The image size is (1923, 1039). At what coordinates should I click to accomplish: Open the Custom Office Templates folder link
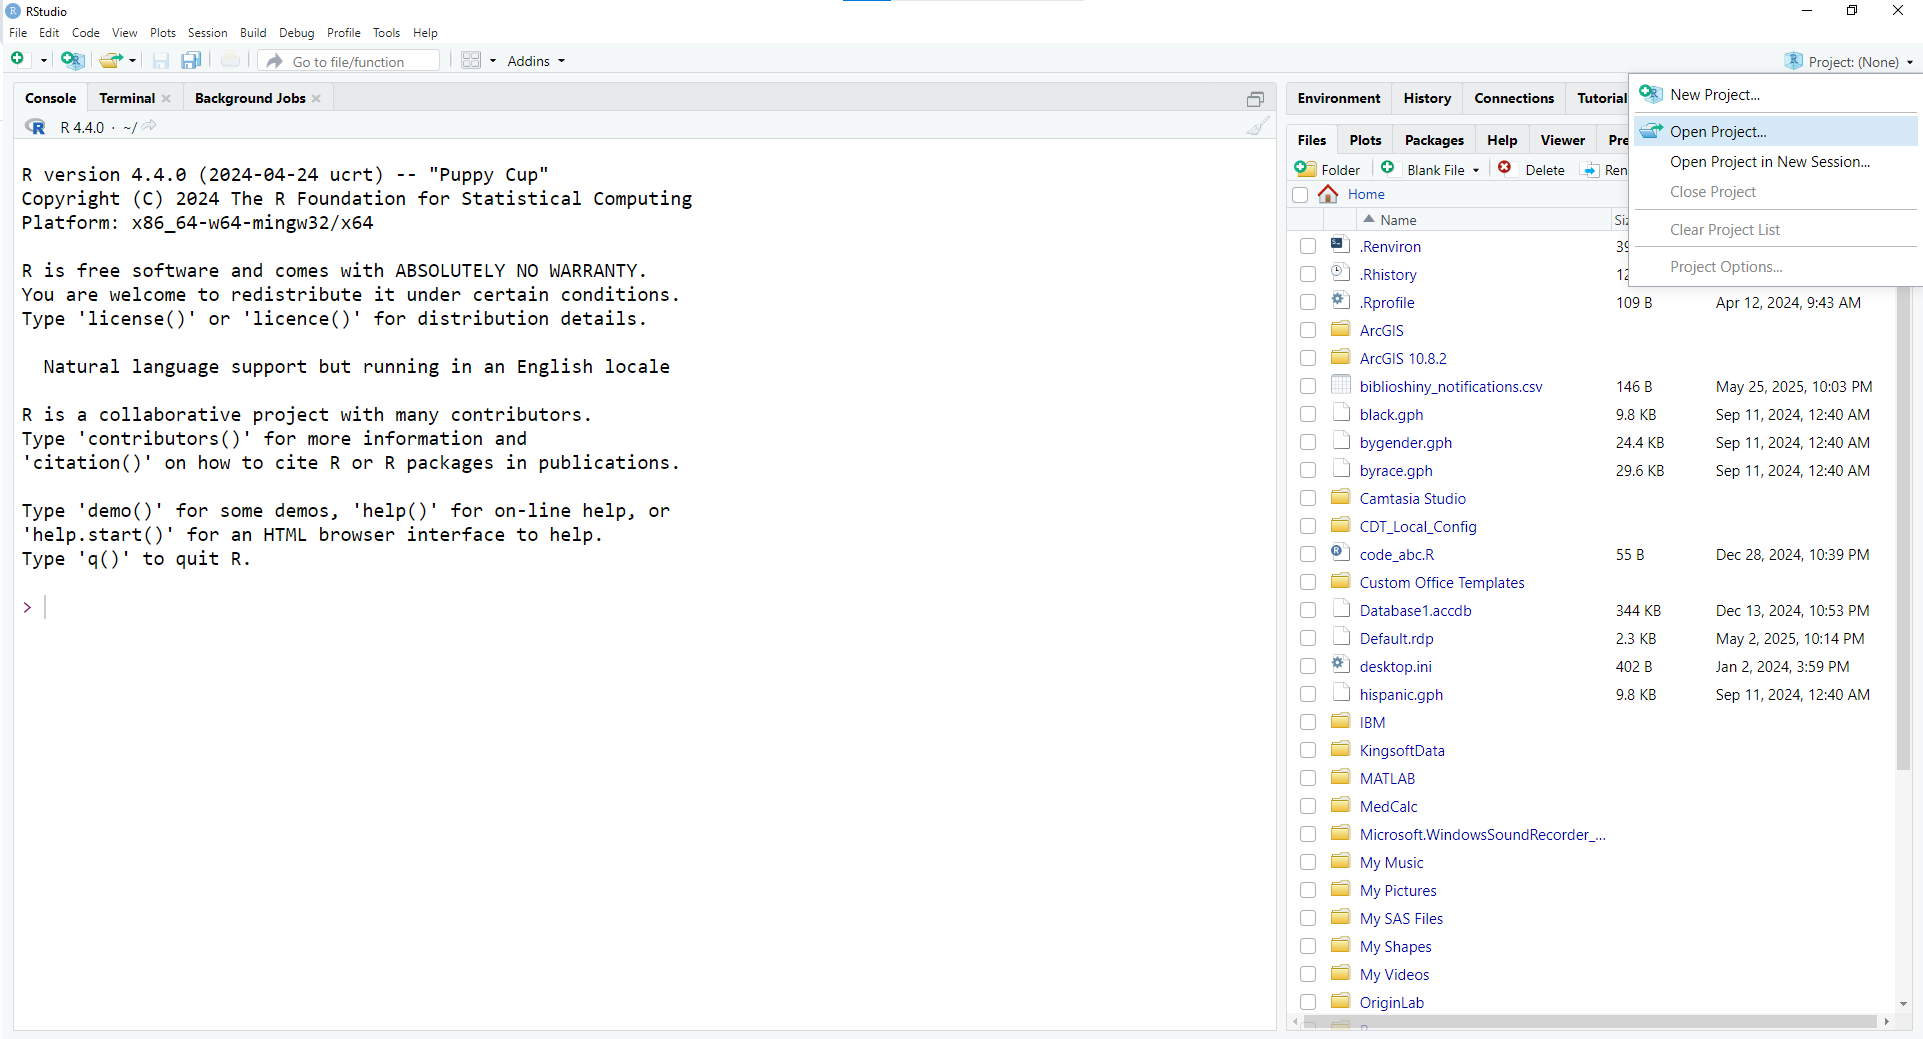click(x=1441, y=582)
